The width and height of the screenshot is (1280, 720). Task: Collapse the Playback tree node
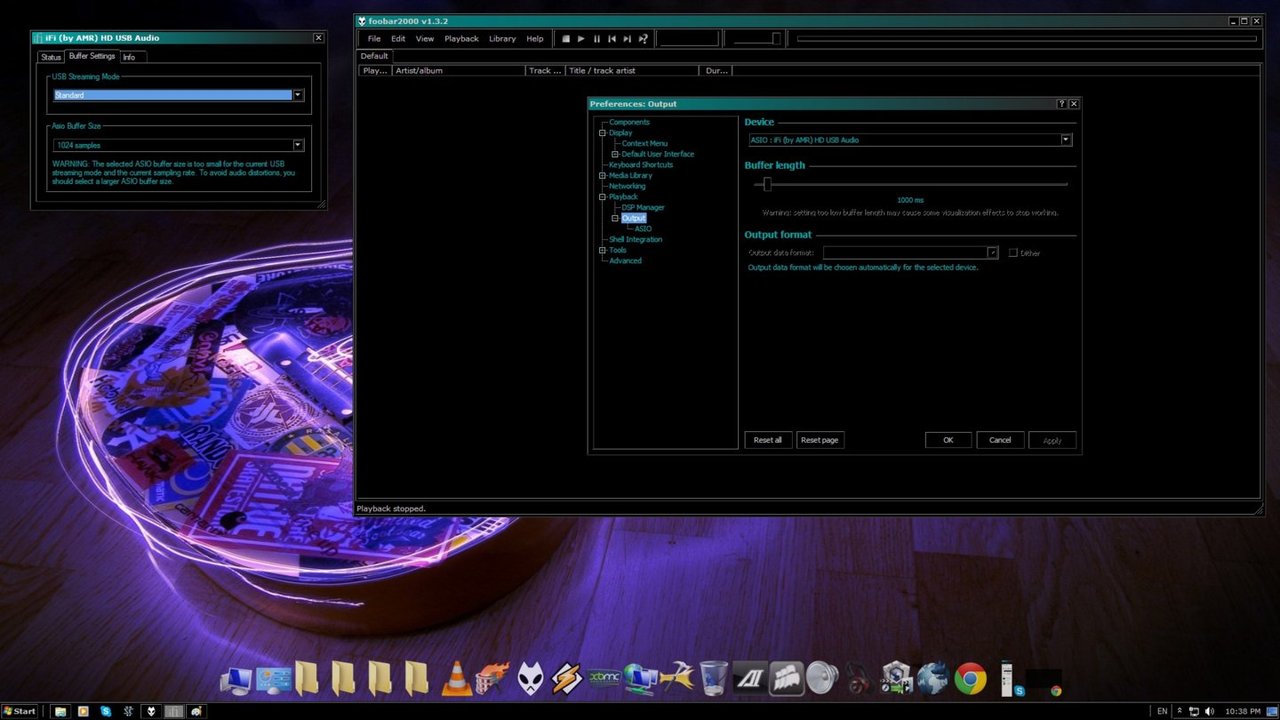click(x=602, y=197)
